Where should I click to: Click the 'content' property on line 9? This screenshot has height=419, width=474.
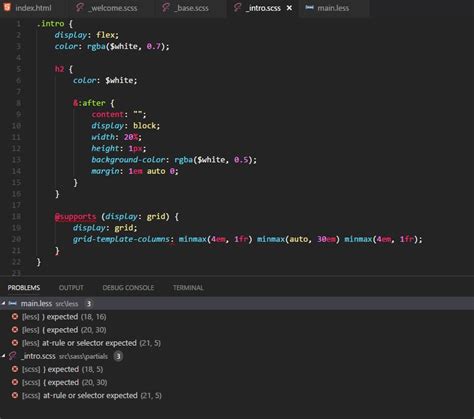click(x=108, y=114)
